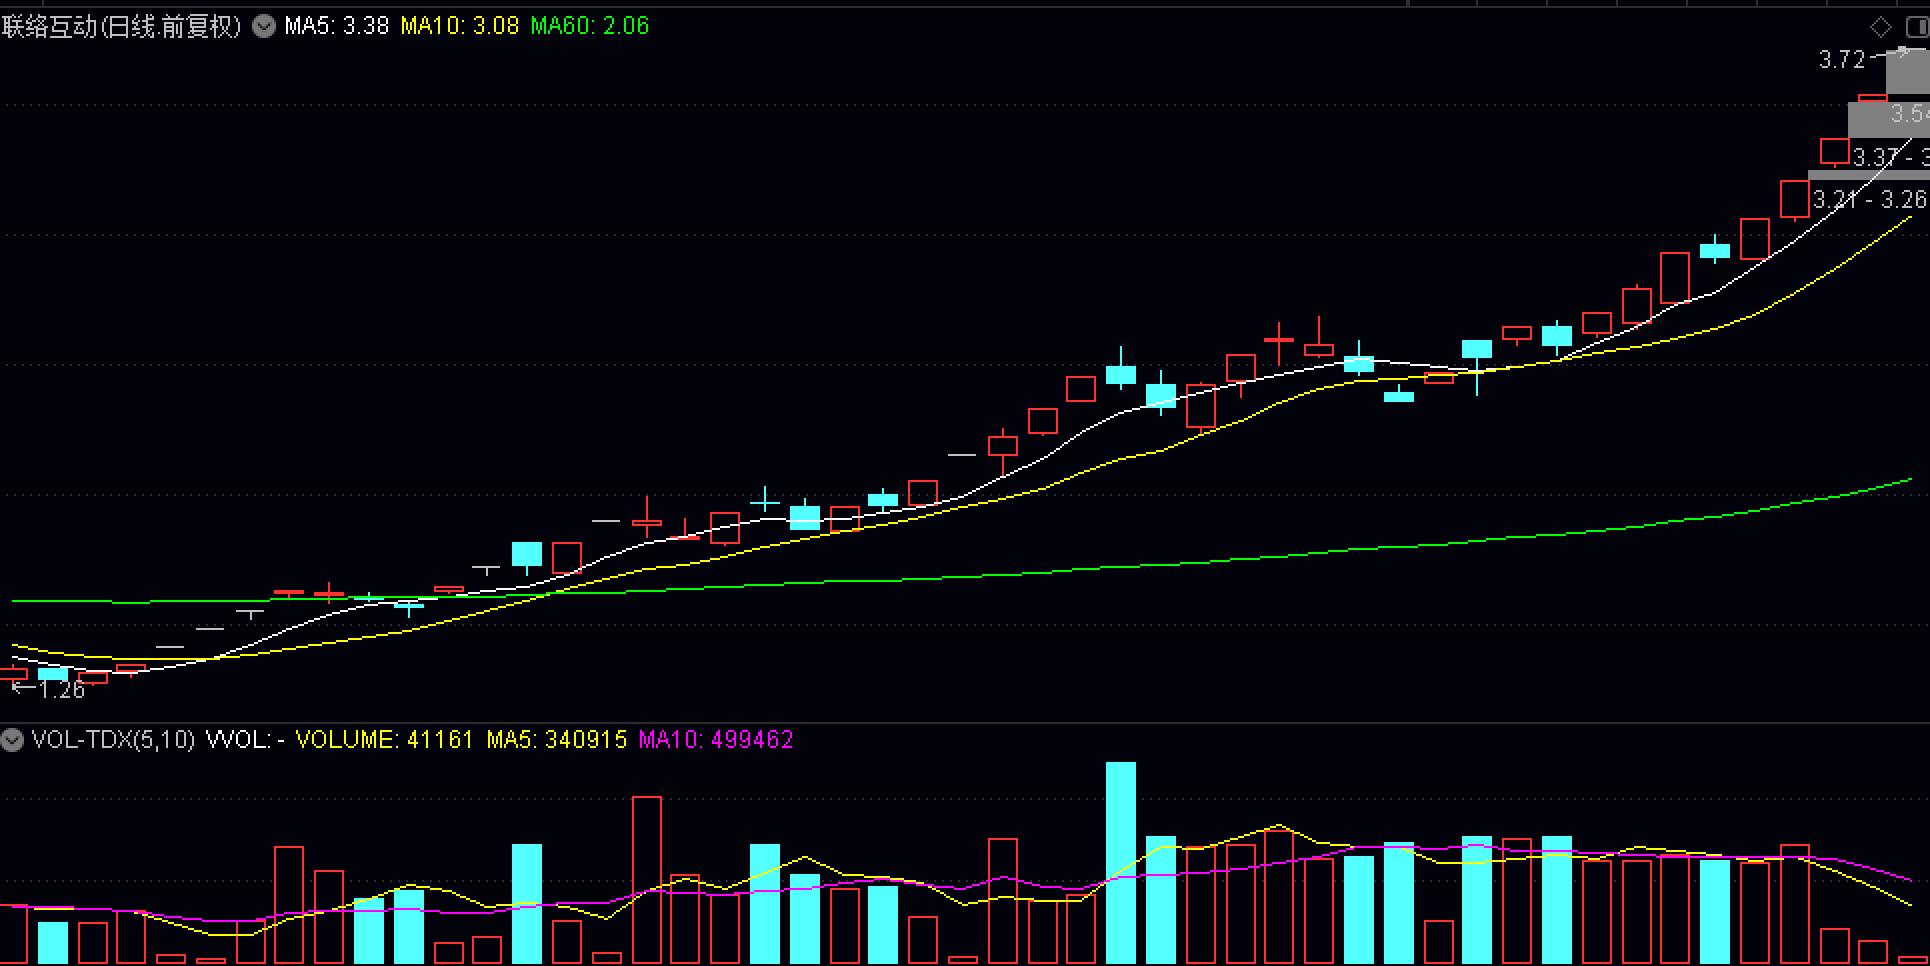
Task: Click the tallest cyan volume bar
Action: [1120, 862]
